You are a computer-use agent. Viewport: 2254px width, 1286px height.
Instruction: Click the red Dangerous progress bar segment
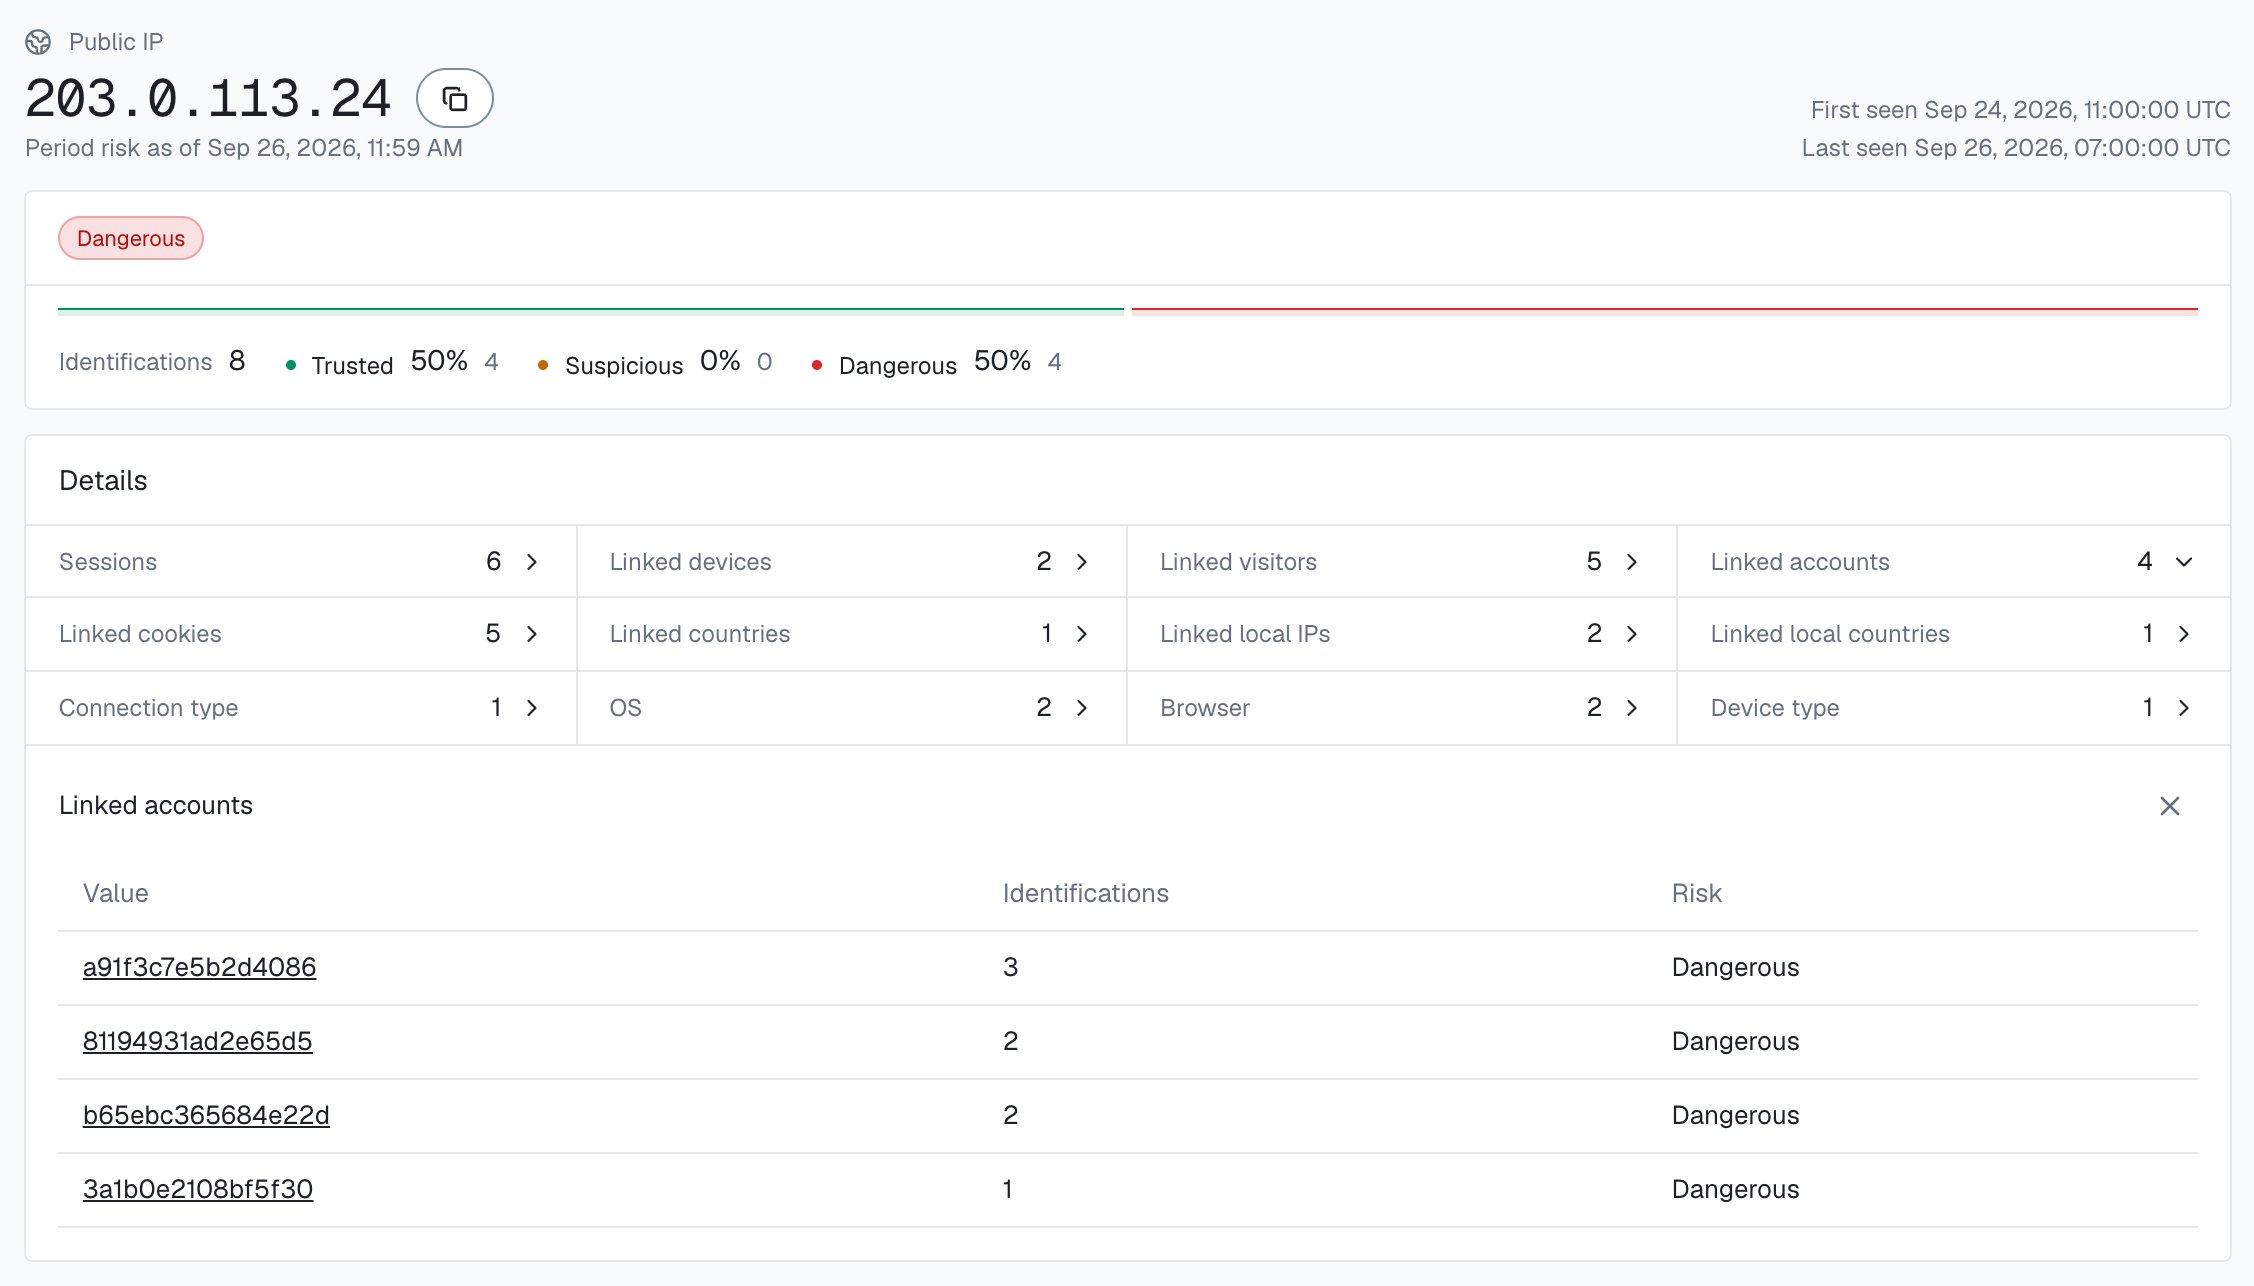click(x=1664, y=310)
